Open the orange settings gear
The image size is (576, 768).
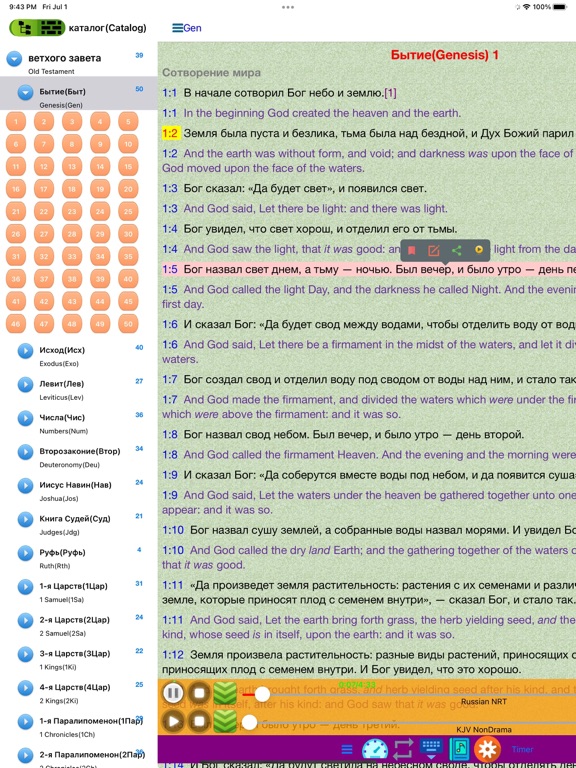tap(487, 749)
